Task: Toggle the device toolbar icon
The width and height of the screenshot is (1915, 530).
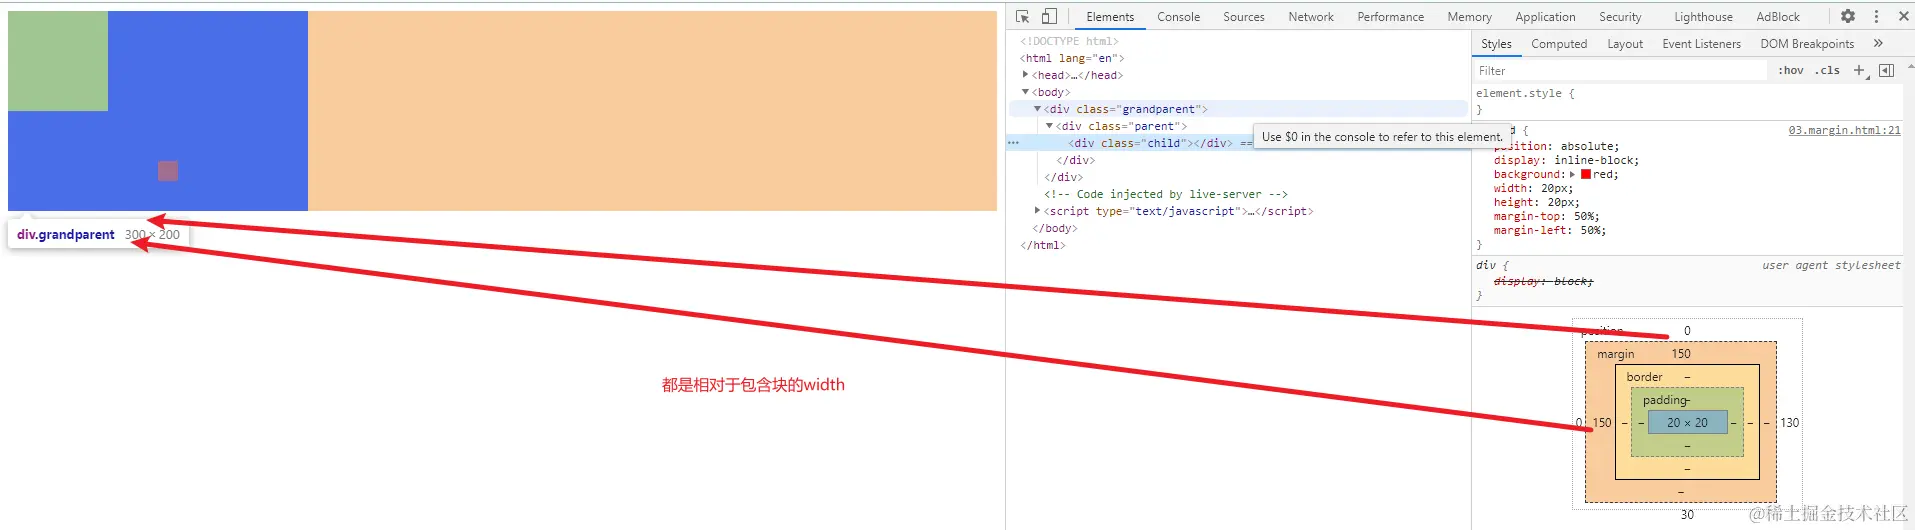Action: tap(1049, 16)
